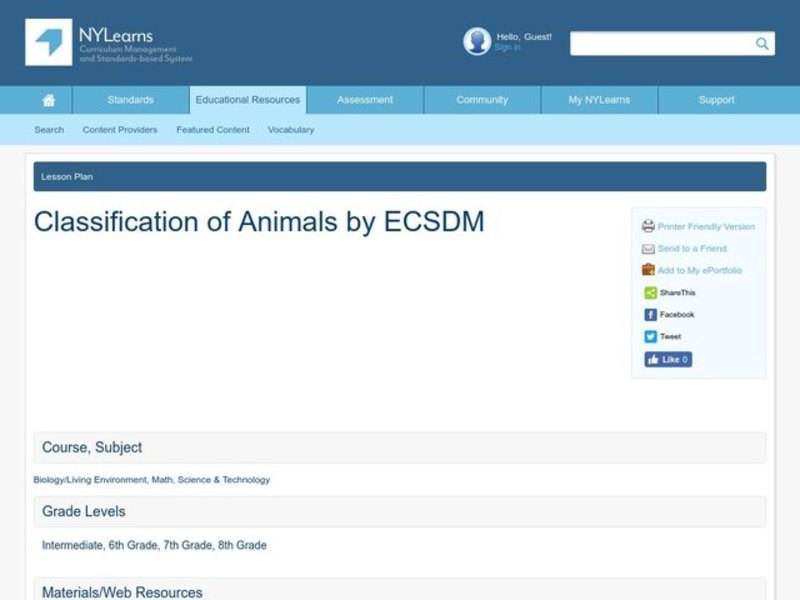Click the Printer Friendly Version icon

(x=649, y=226)
